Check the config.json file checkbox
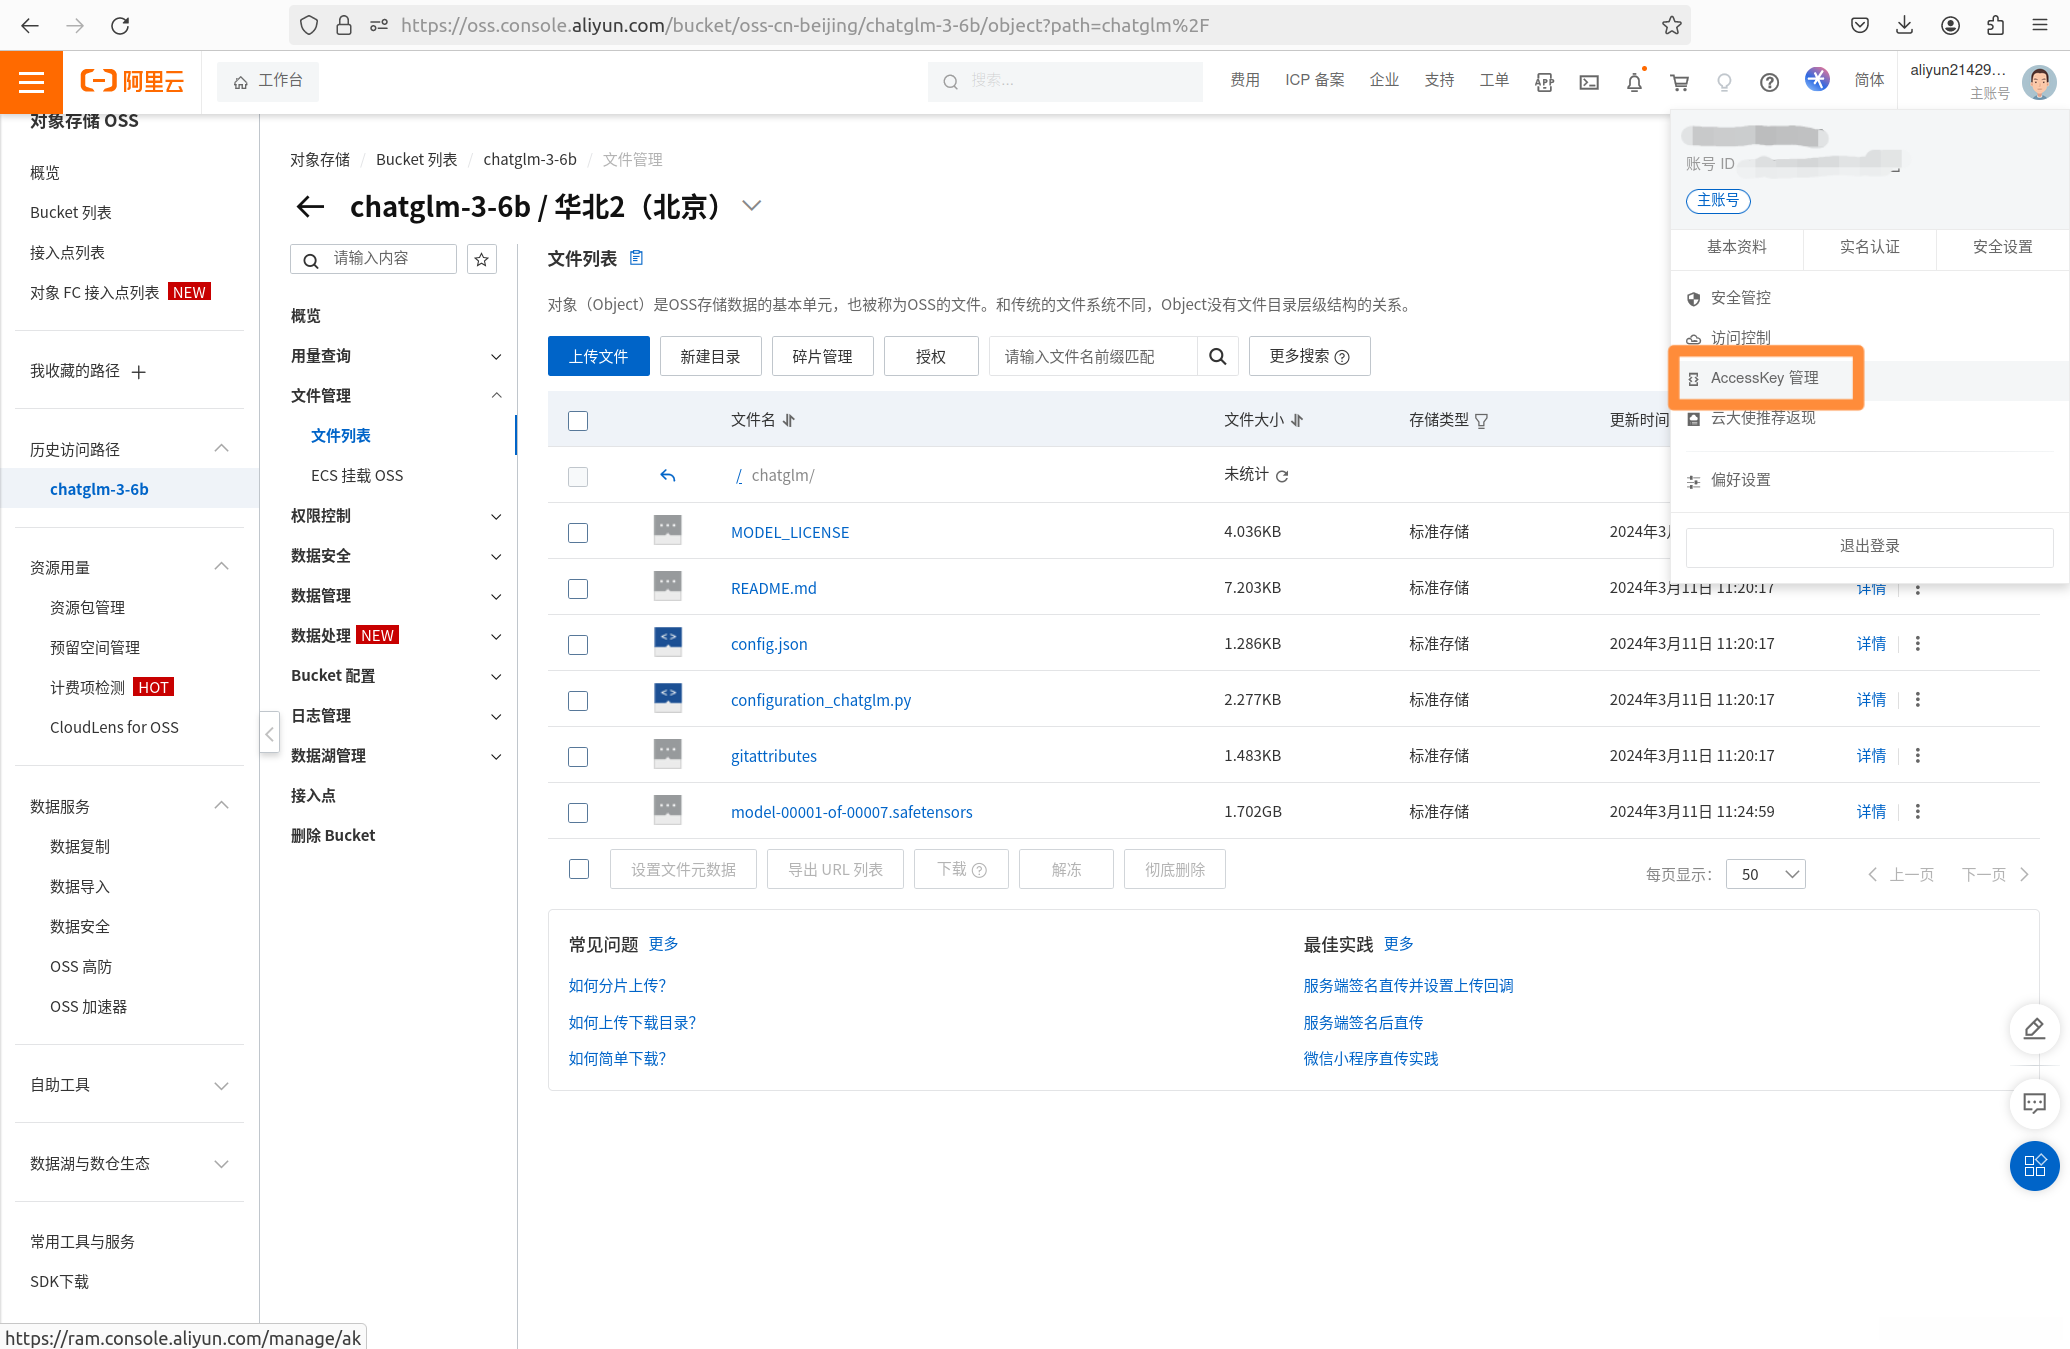2070x1349 pixels. pos(578,644)
